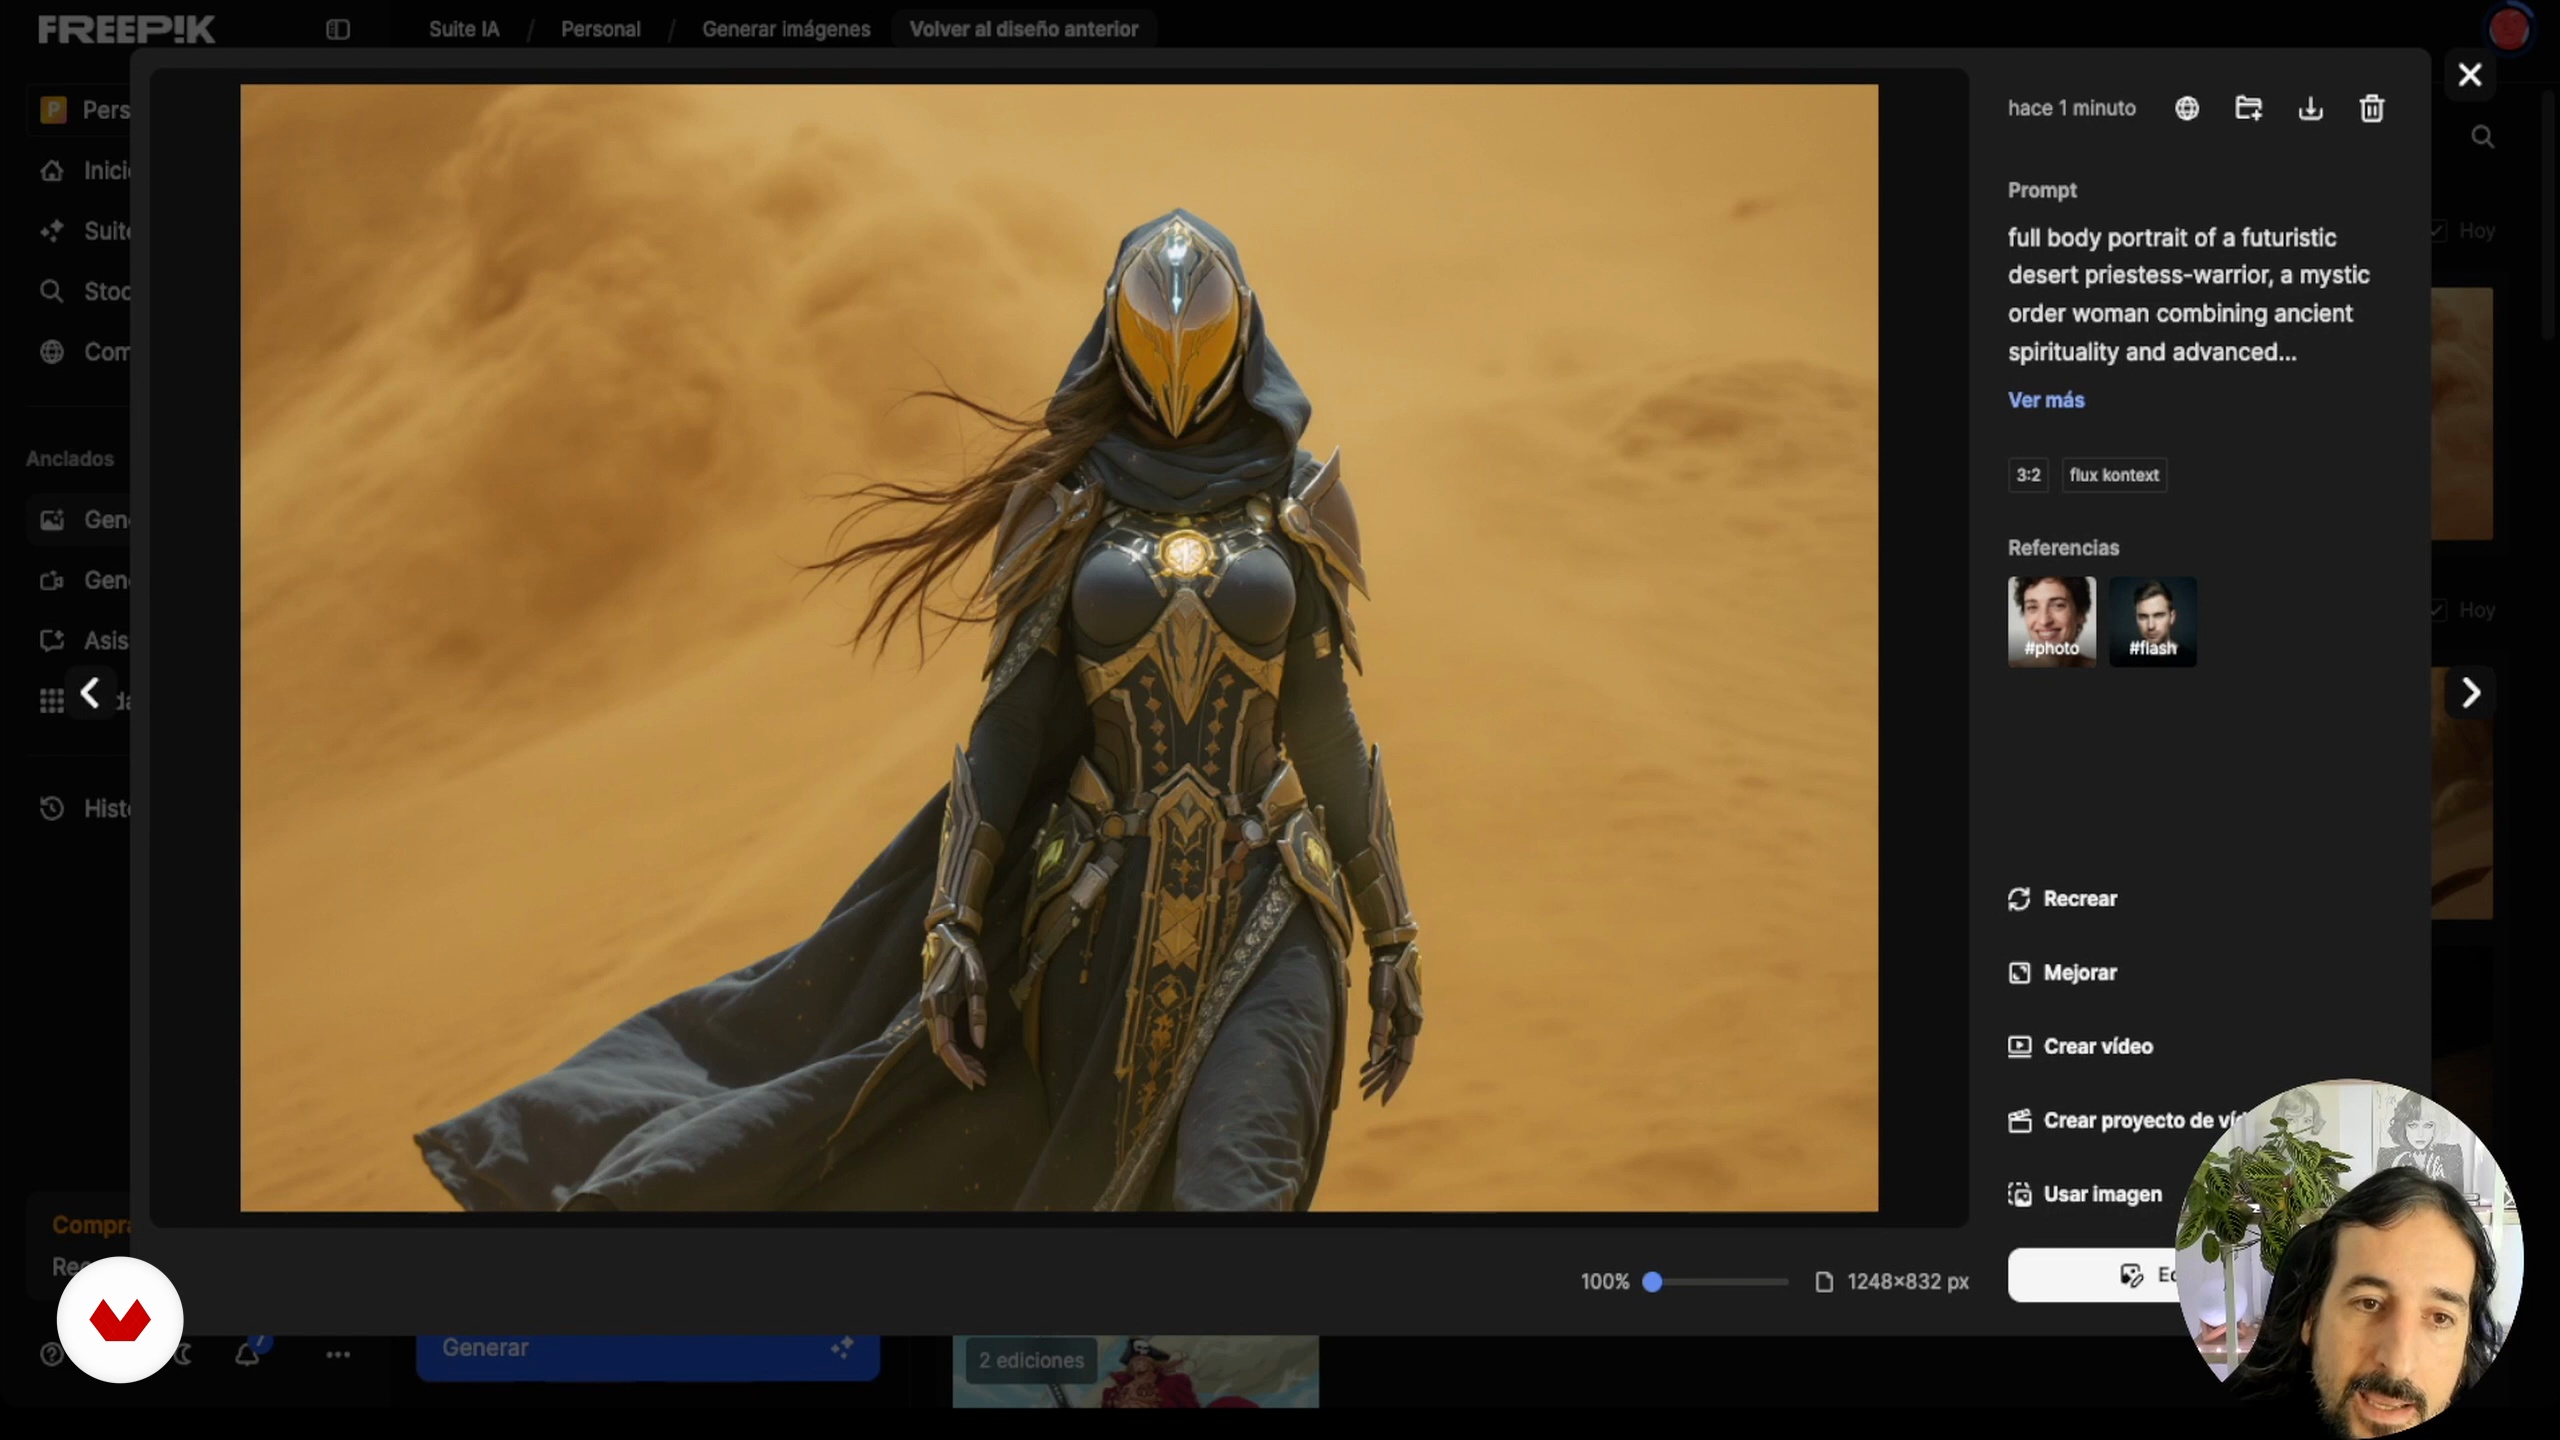Click Crear vídeo option
Image resolution: width=2560 pixels, height=1440 pixels.
2080,1047
